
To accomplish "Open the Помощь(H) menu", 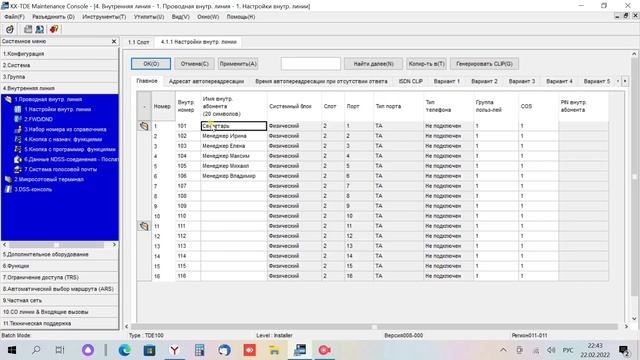I will 241,17.
